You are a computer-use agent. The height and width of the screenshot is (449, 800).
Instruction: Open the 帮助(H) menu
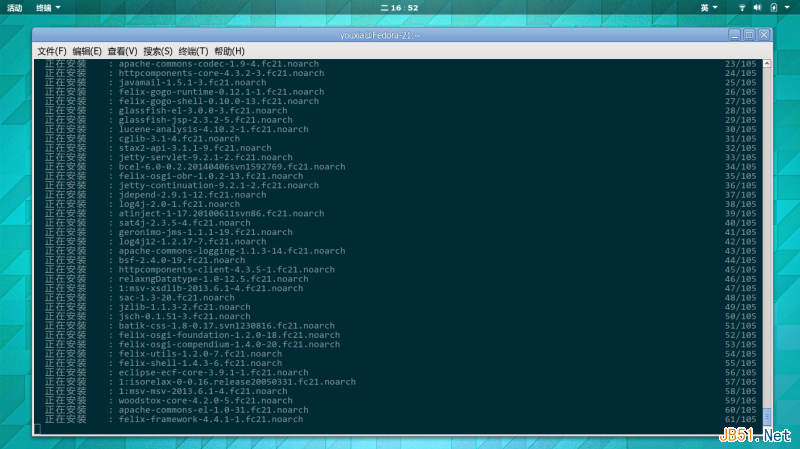tap(229, 51)
